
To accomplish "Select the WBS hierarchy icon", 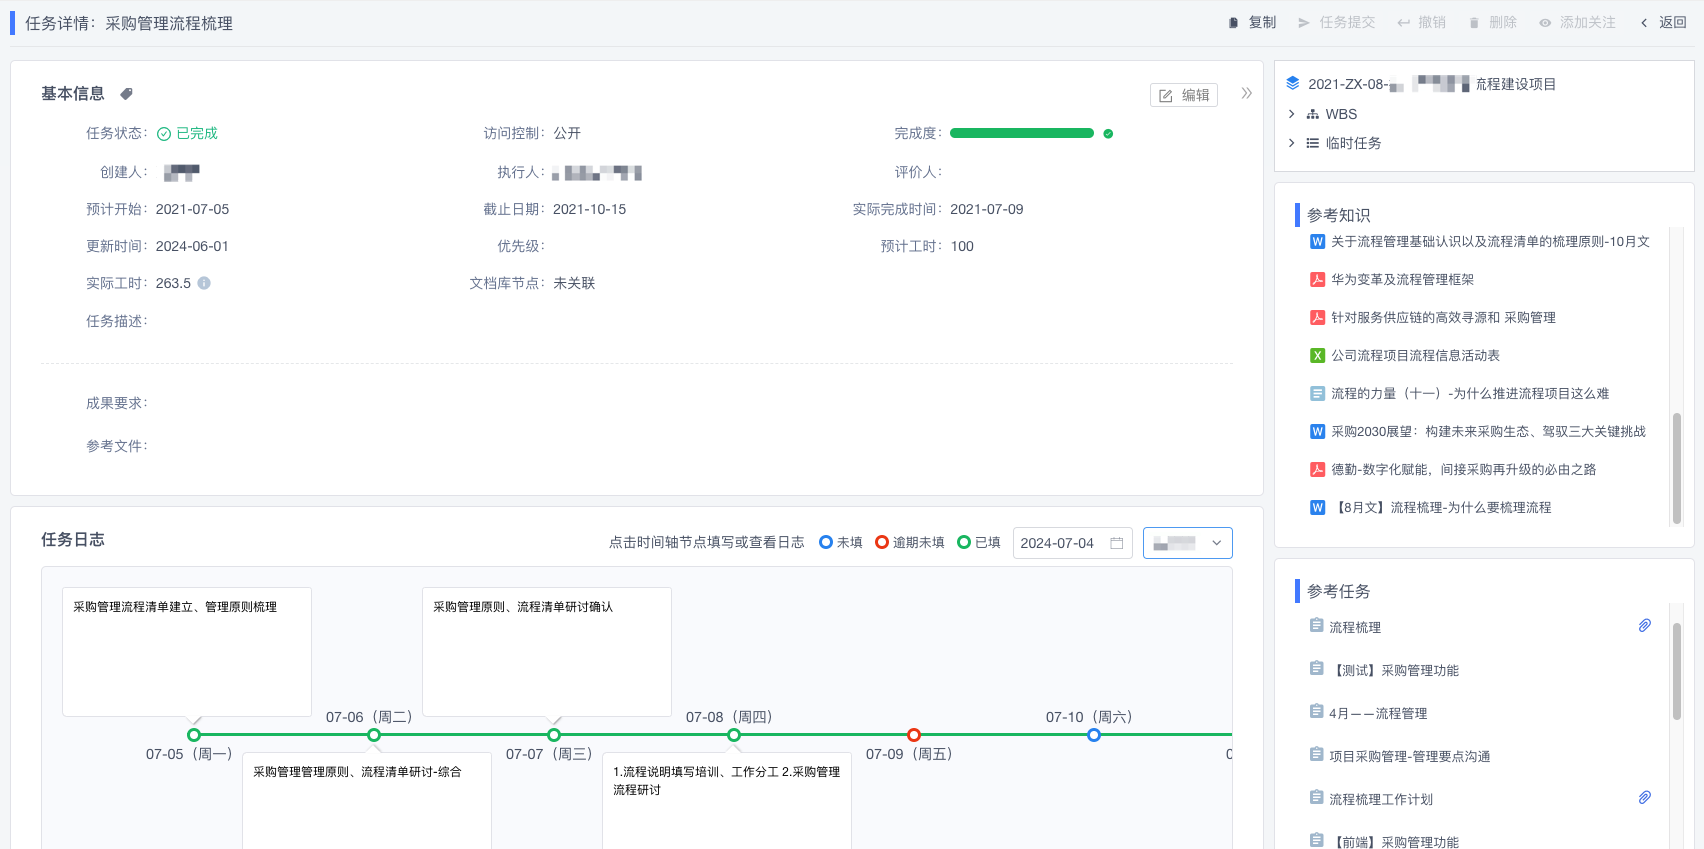I will point(1313,114).
